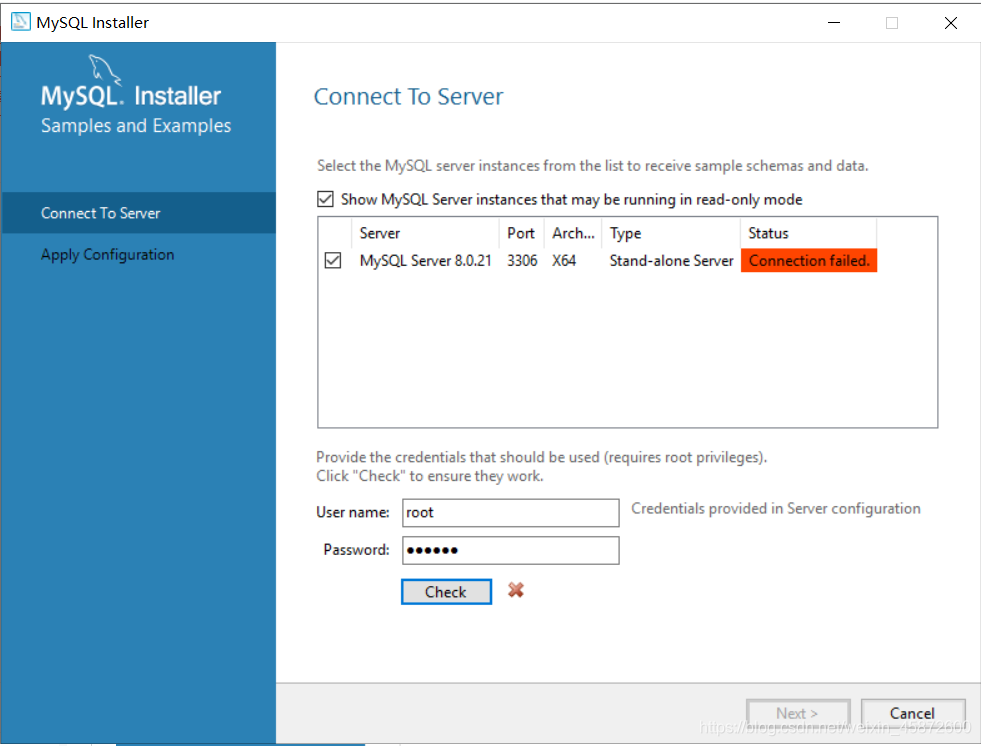Click the Credentials provided in Server configuration text
981x746 pixels.
coord(776,508)
